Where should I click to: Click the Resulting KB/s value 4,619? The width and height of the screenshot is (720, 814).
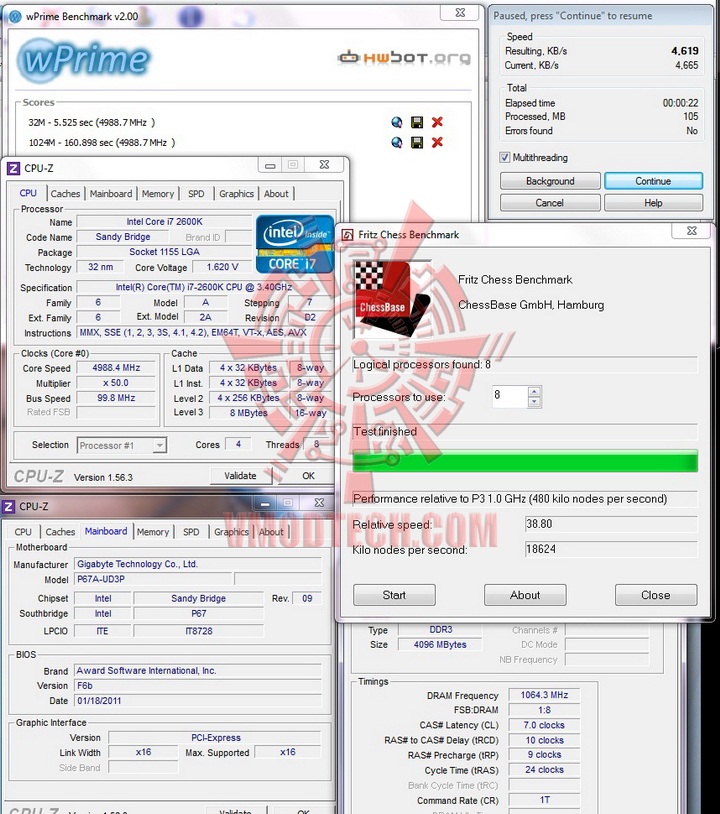point(685,51)
